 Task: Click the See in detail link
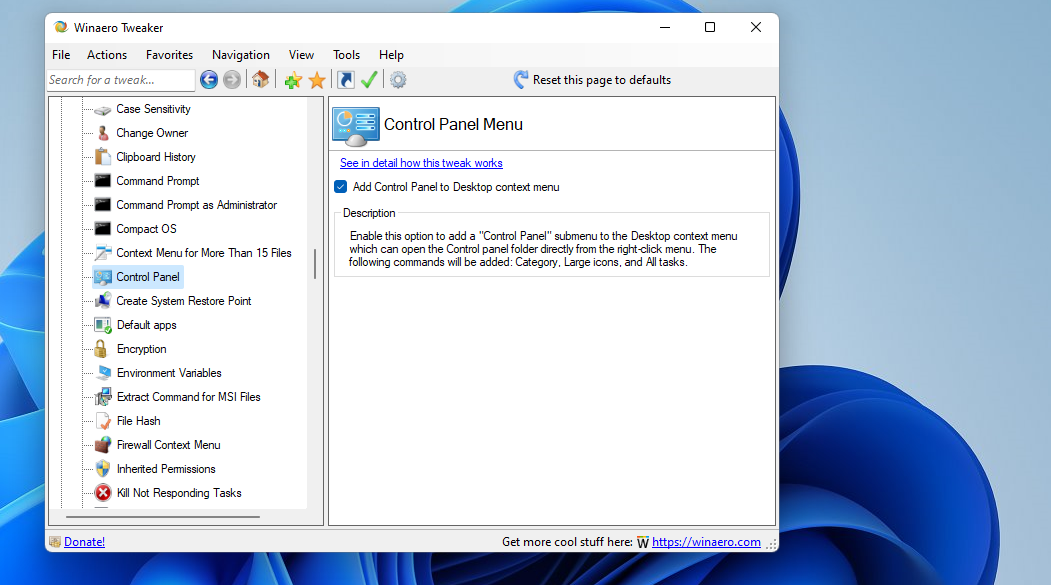click(x=420, y=162)
